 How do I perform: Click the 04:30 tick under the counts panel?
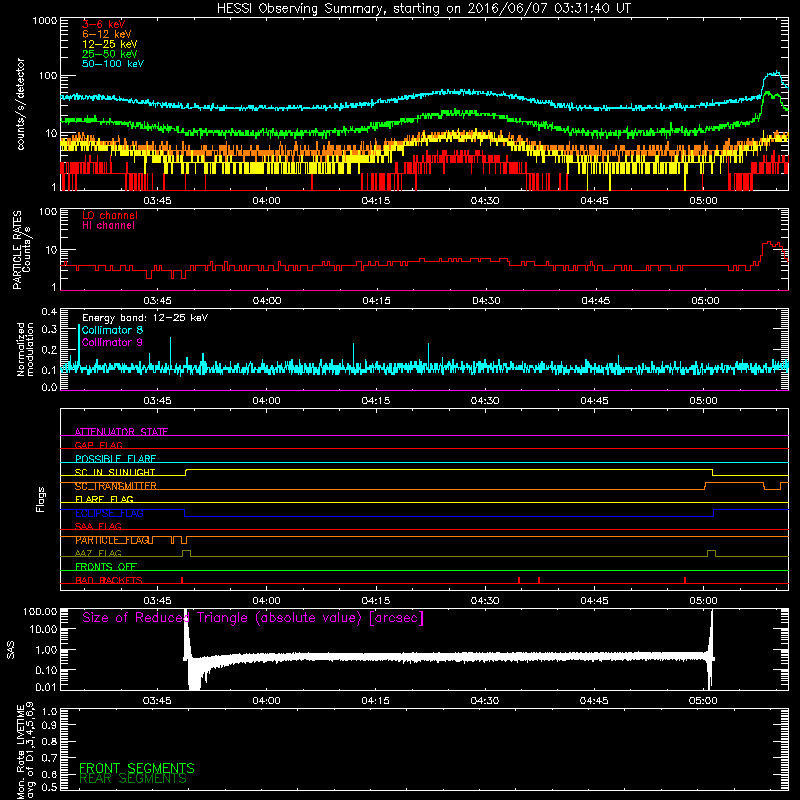485,201
